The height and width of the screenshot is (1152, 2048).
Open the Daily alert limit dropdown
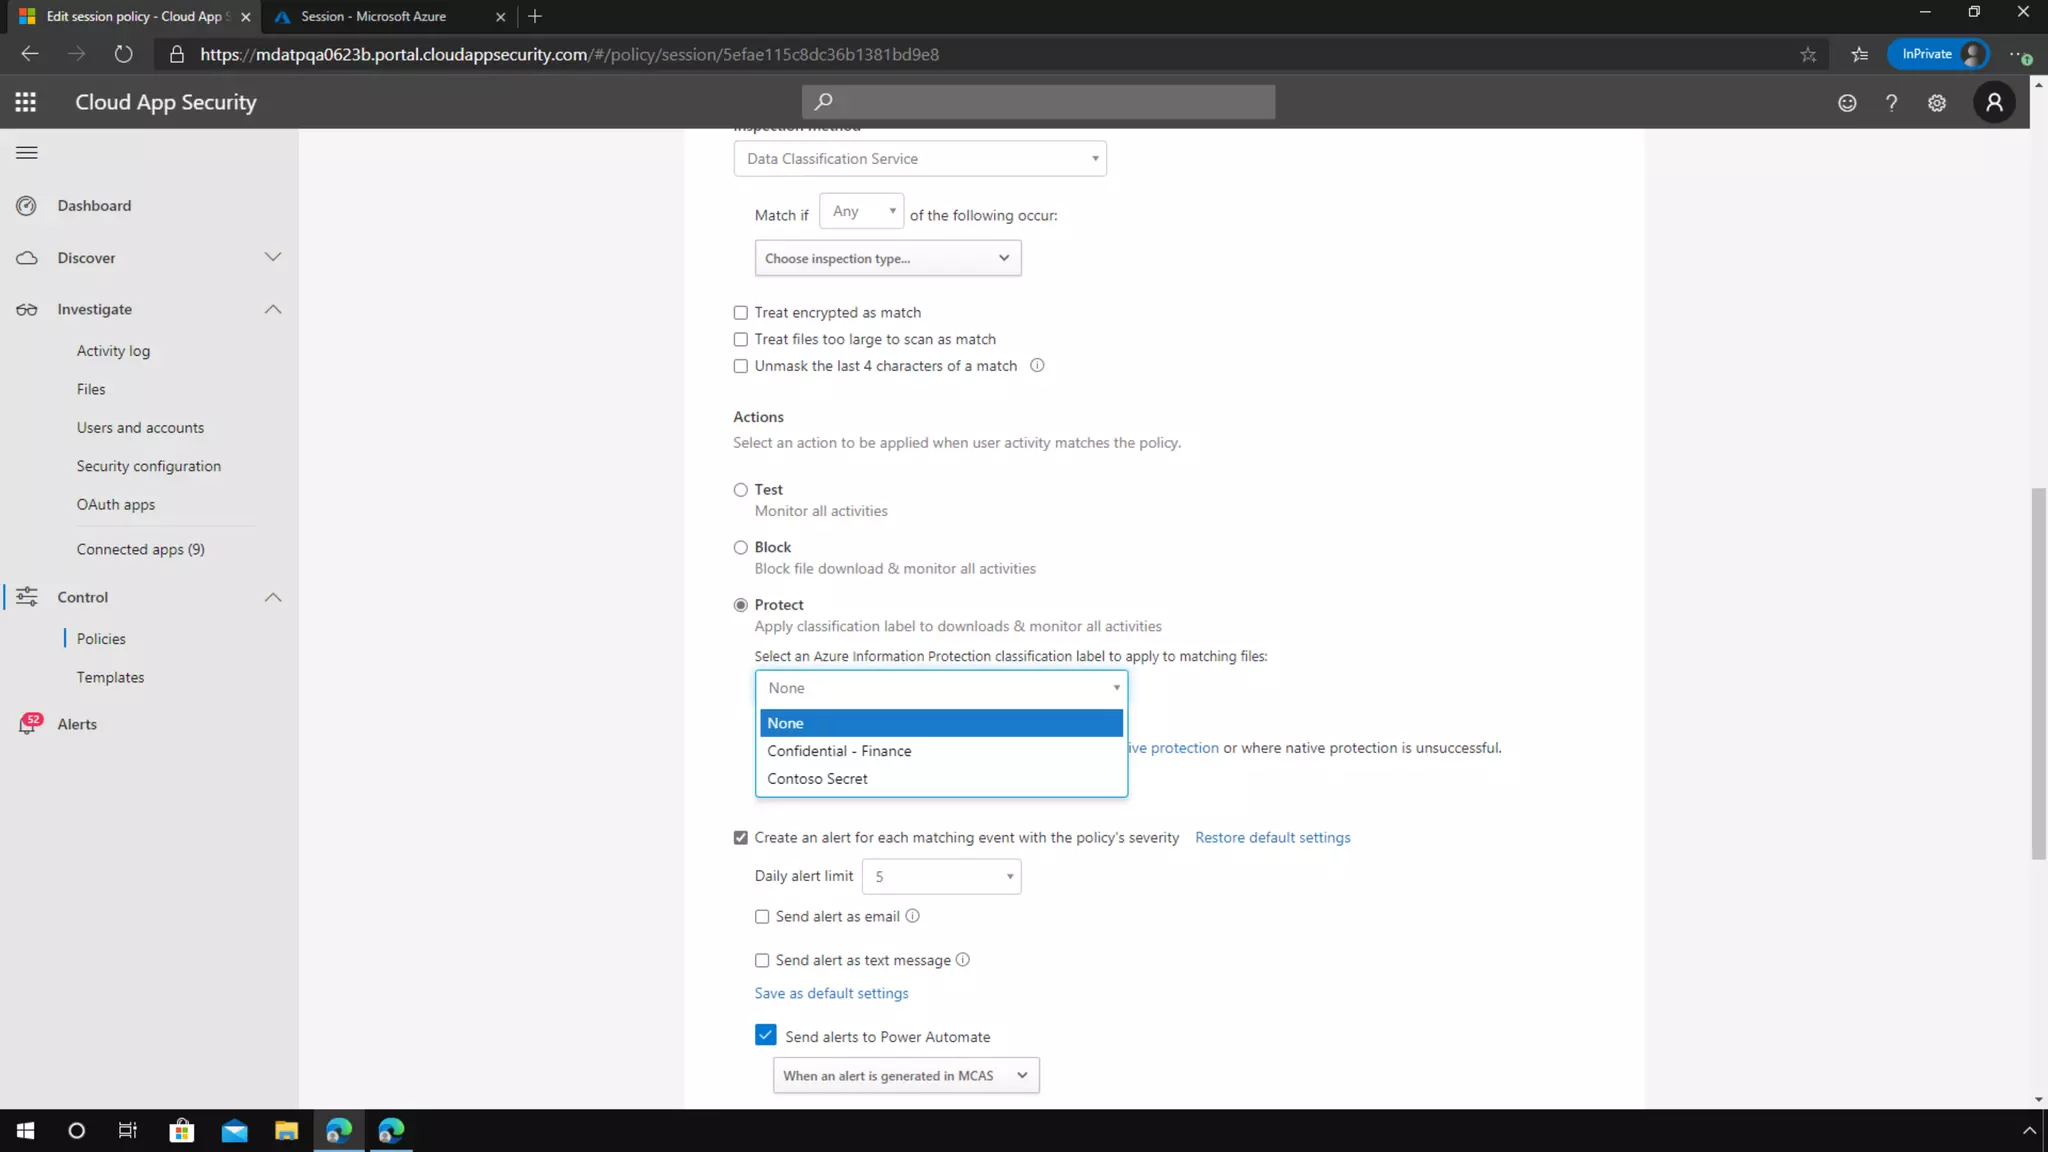click(x=941, y=877)
